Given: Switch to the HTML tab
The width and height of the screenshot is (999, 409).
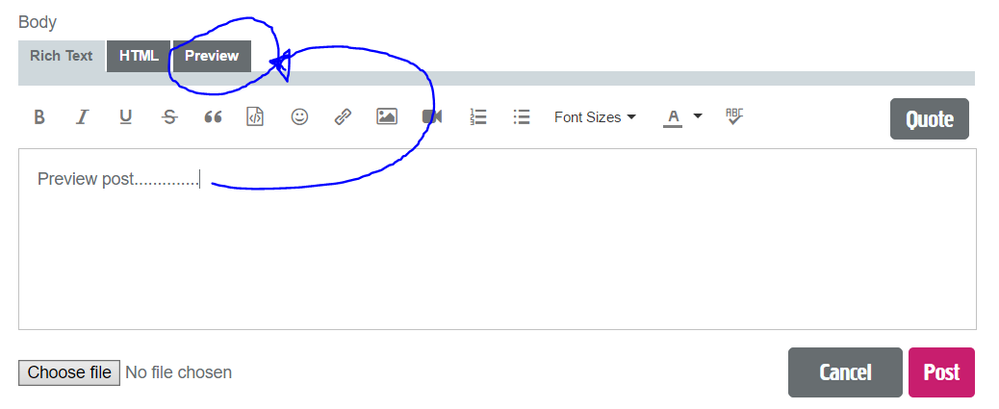Looking at the screenshot, I should 139,56.
